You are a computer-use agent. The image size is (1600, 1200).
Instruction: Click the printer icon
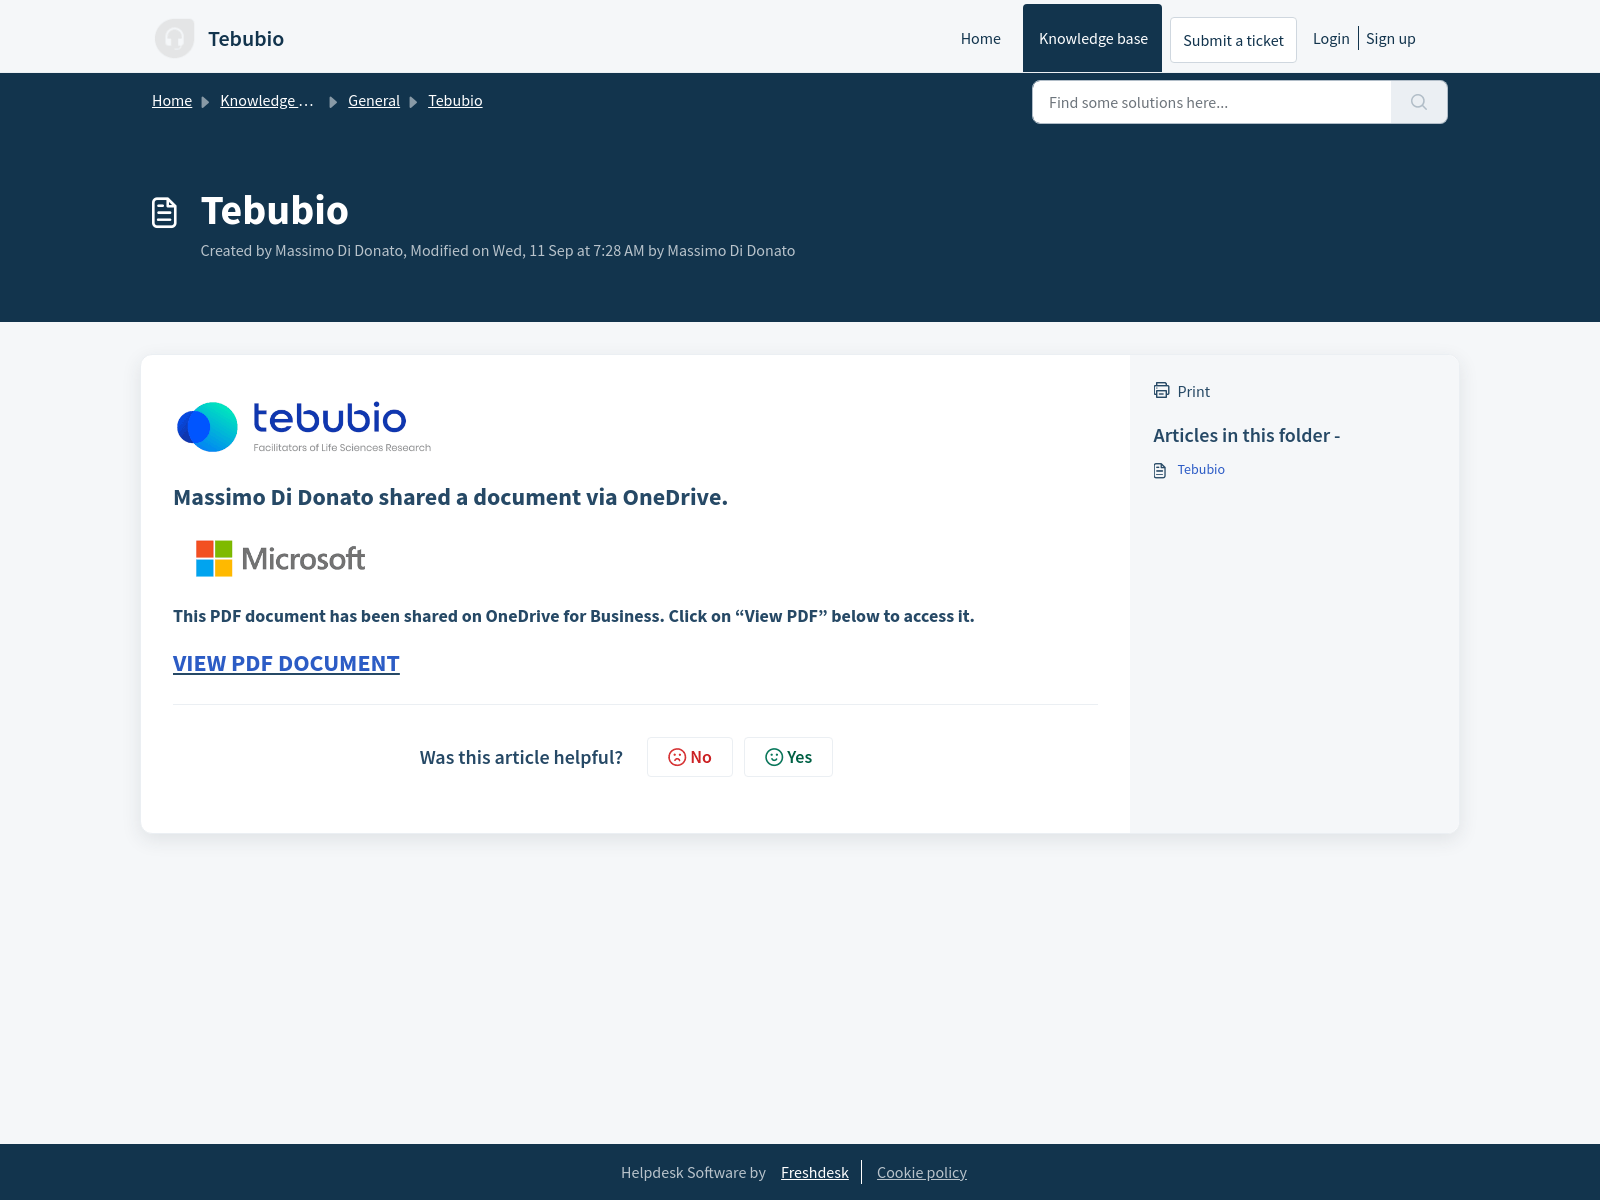(x=1161, y=390)
